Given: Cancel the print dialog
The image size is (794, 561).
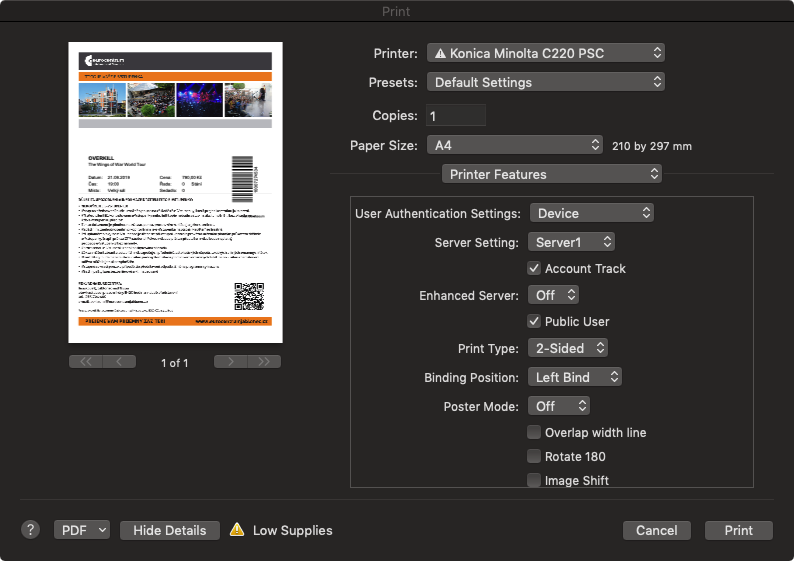Looking at the screenshot, I should coord(657,530).
